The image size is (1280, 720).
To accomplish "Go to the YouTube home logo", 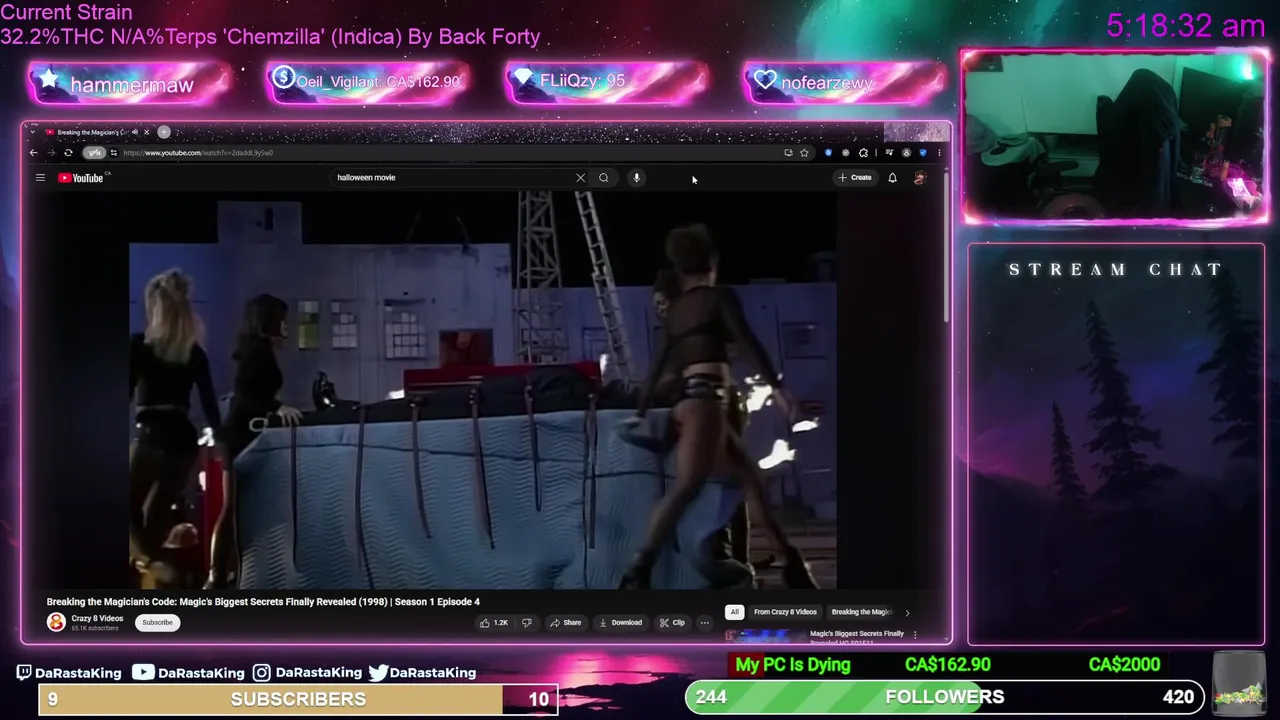I will (82, 178).
